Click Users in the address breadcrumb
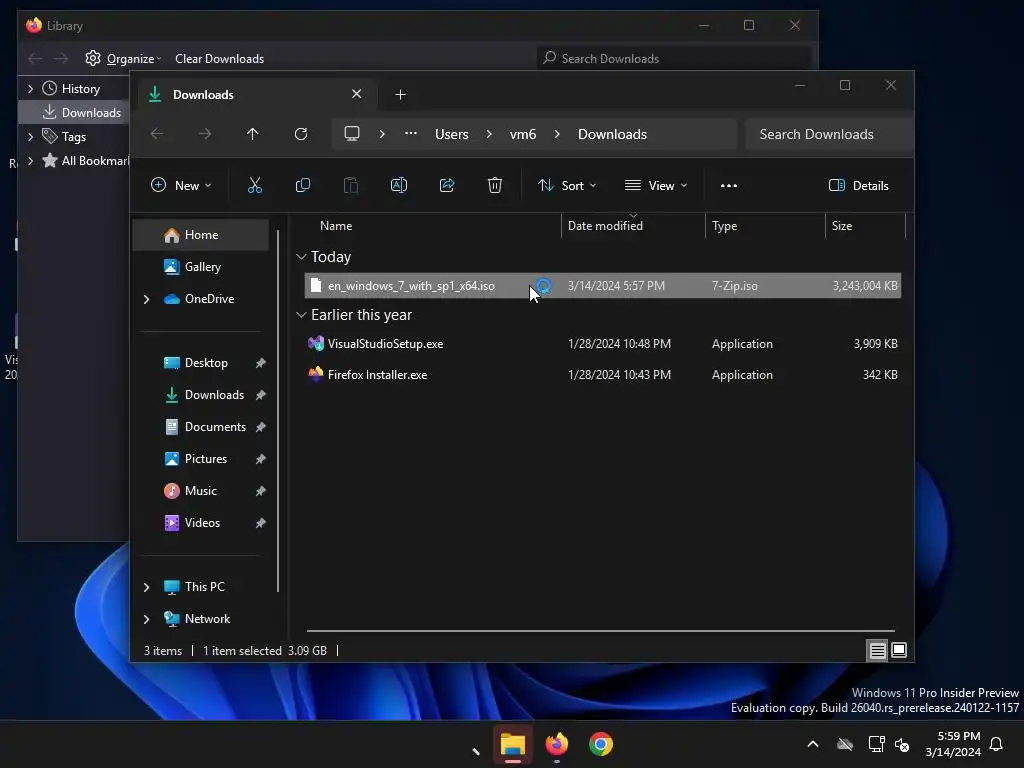The width and height of the screenshot is (1024, 768). tap(451, 134)
